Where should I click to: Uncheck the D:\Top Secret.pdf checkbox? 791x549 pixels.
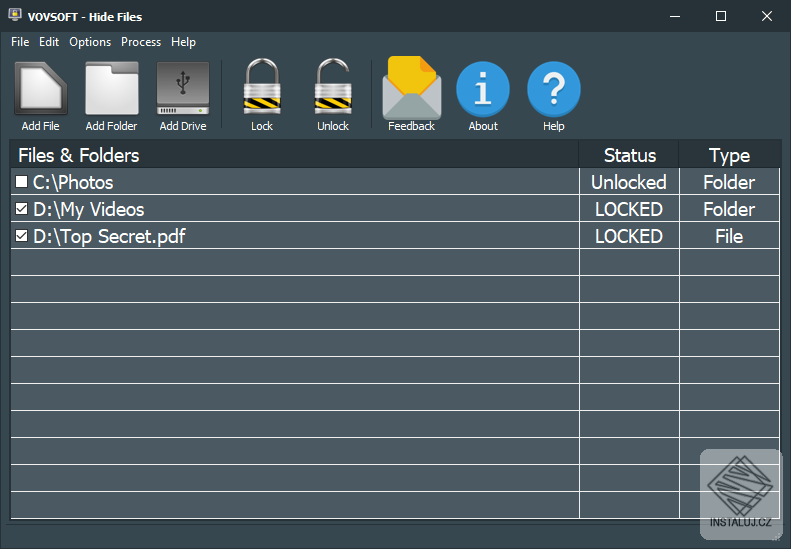(x=21, y=236)
